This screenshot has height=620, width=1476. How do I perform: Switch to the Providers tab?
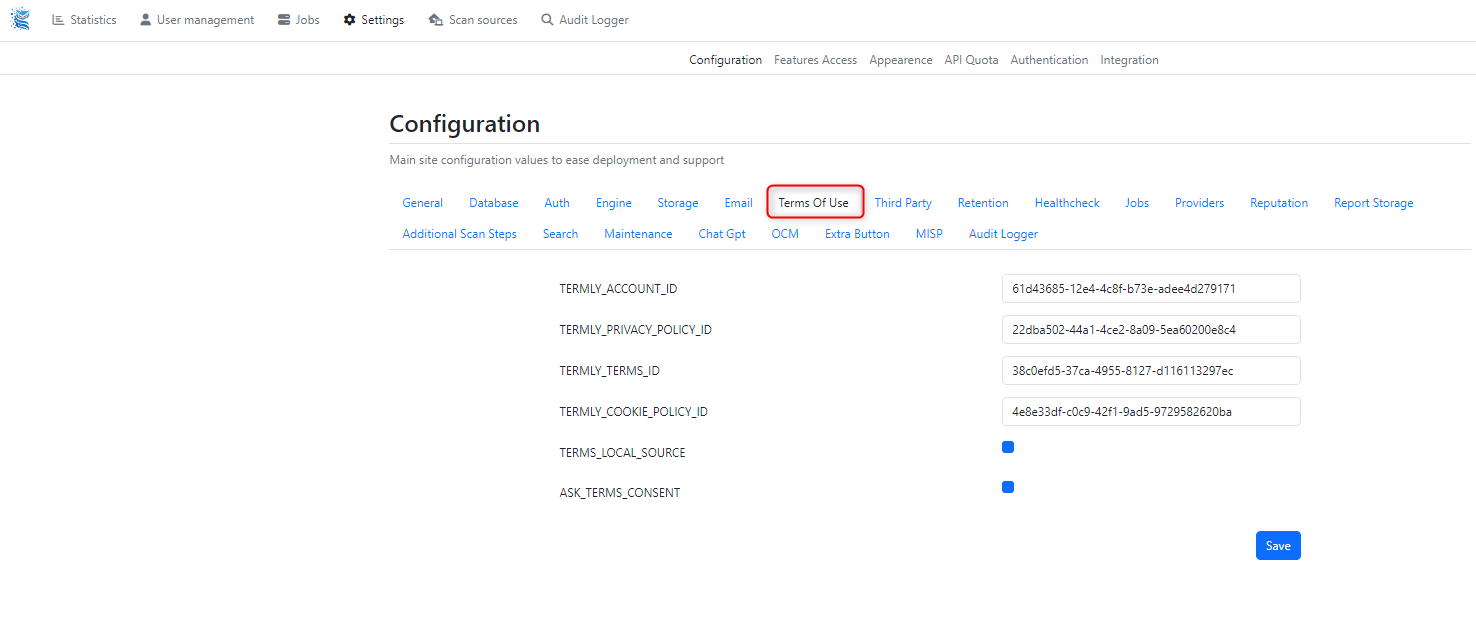1199,203
